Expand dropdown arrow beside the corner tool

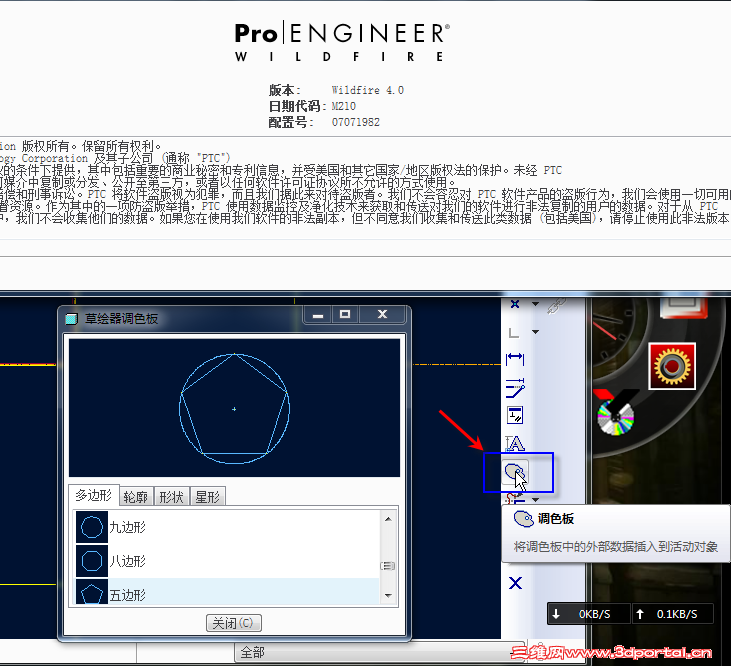(535, 332)
